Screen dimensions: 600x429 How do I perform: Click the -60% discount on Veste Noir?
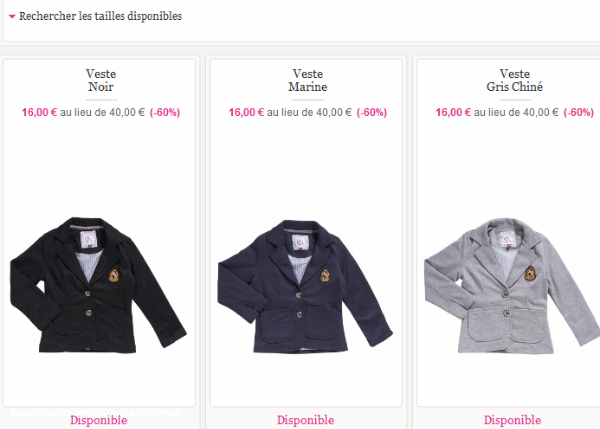pyautogui.click(x=165, y=113)
